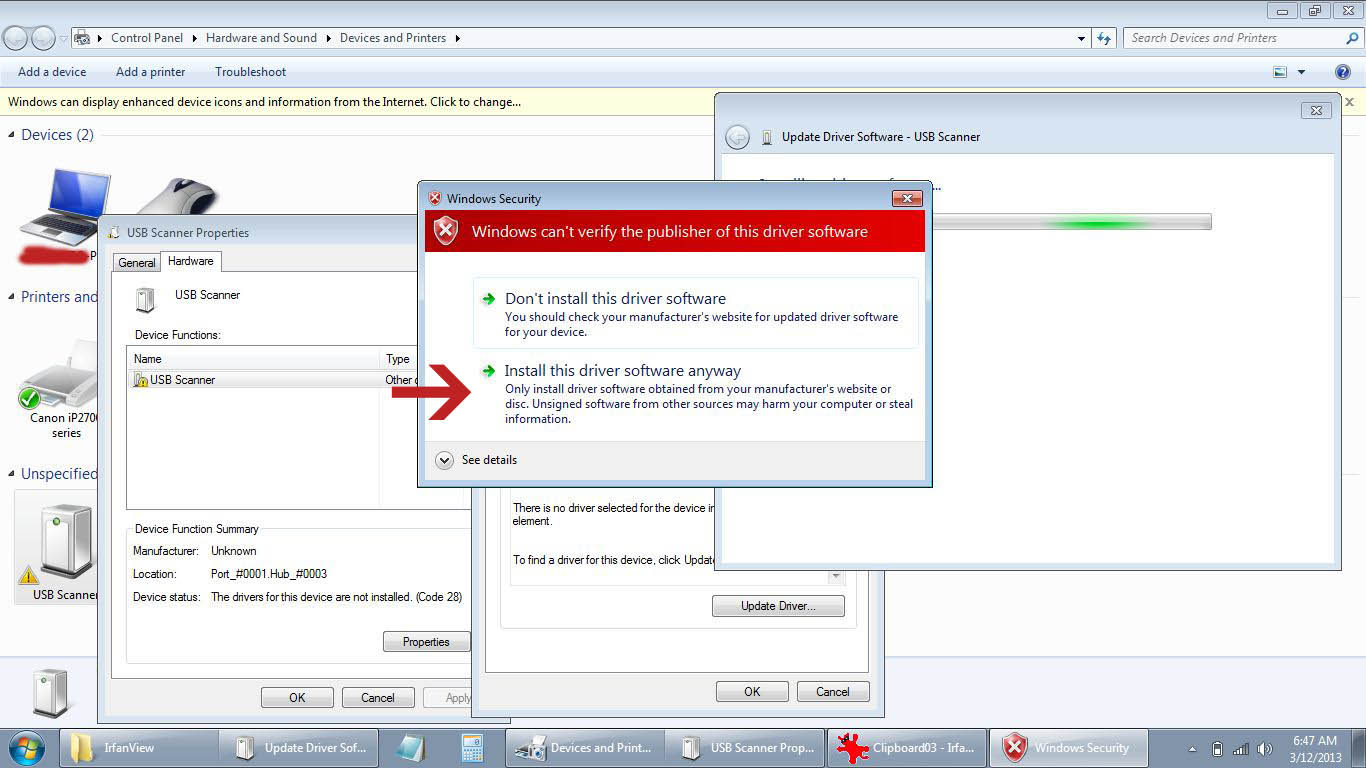The image size is (1366, 768).
Task: Click Windows Start button
Action: click(27, 747)
